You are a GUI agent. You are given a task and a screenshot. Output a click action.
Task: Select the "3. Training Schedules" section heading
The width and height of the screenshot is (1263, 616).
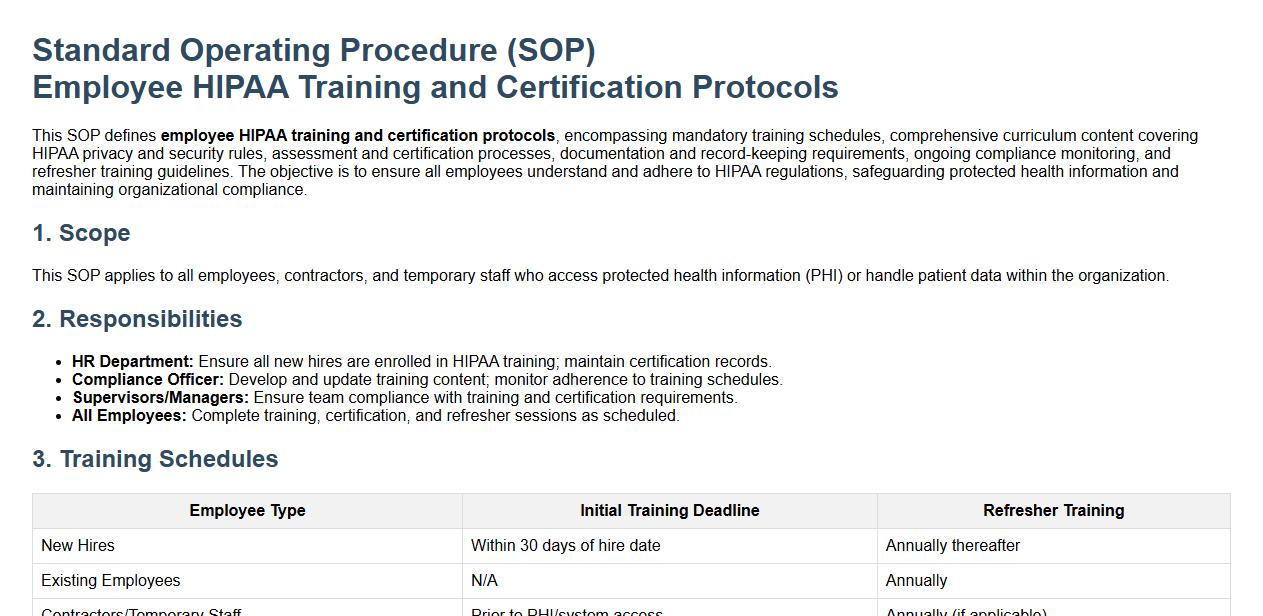(155, 459)
